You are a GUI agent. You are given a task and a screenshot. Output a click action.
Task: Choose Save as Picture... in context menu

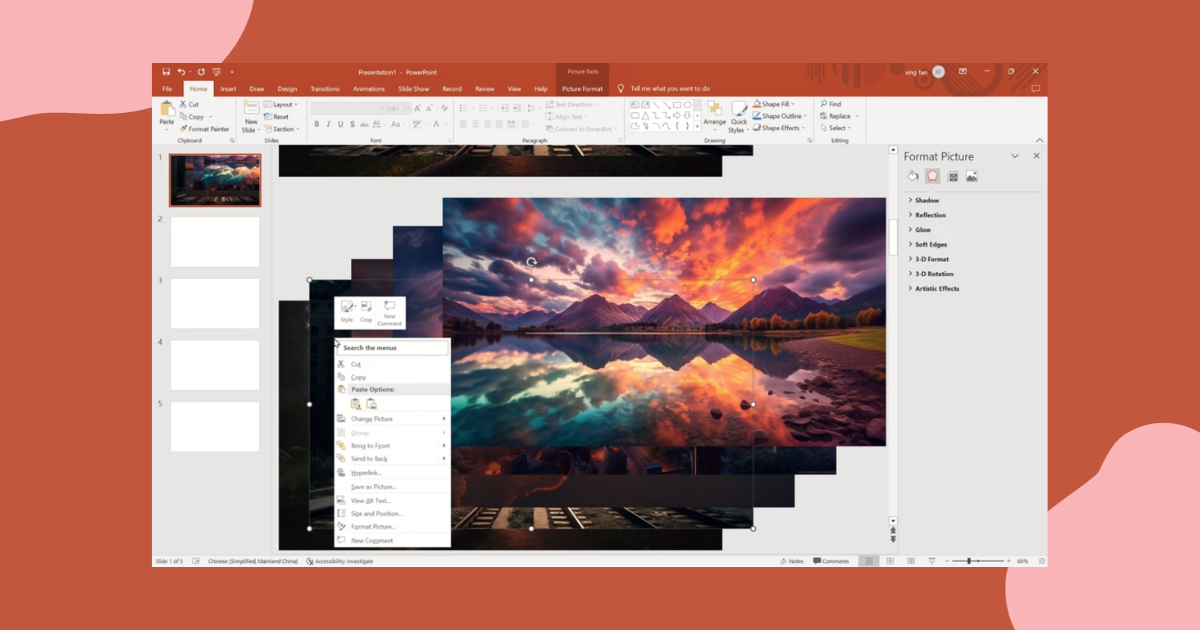(392, 487)
